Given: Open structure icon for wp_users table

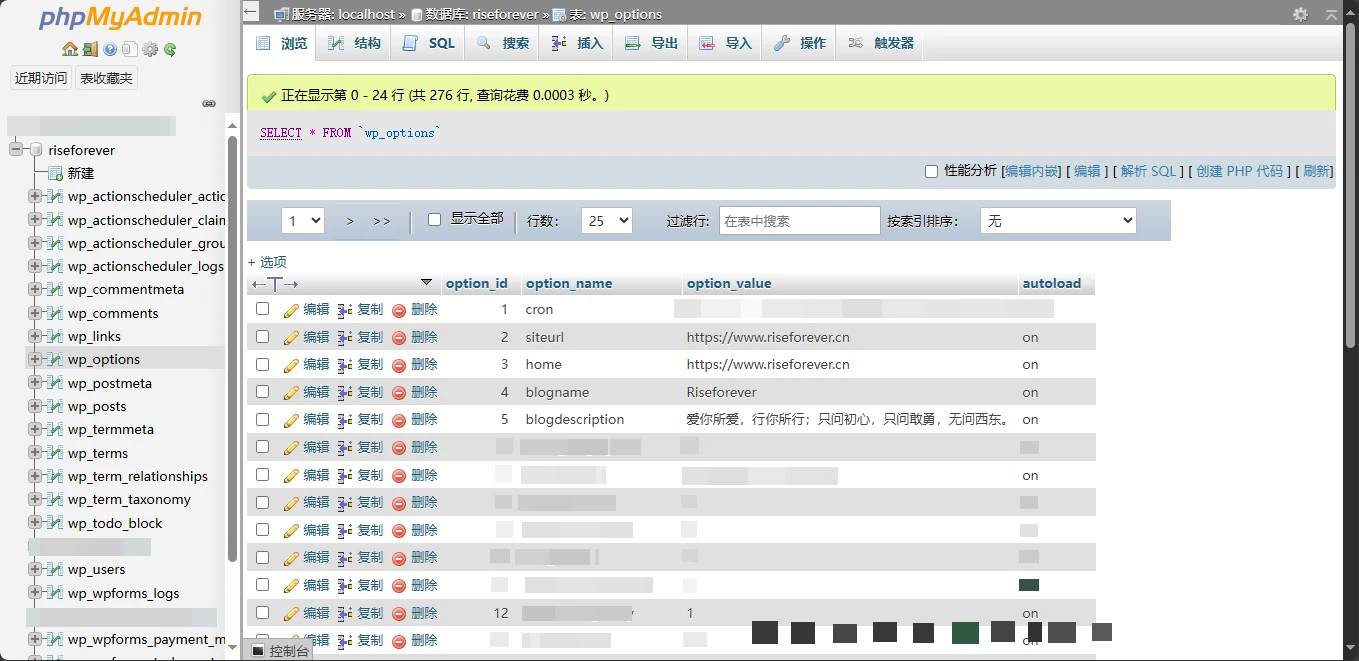Looking at the screenshot, I should click(55, 569).
